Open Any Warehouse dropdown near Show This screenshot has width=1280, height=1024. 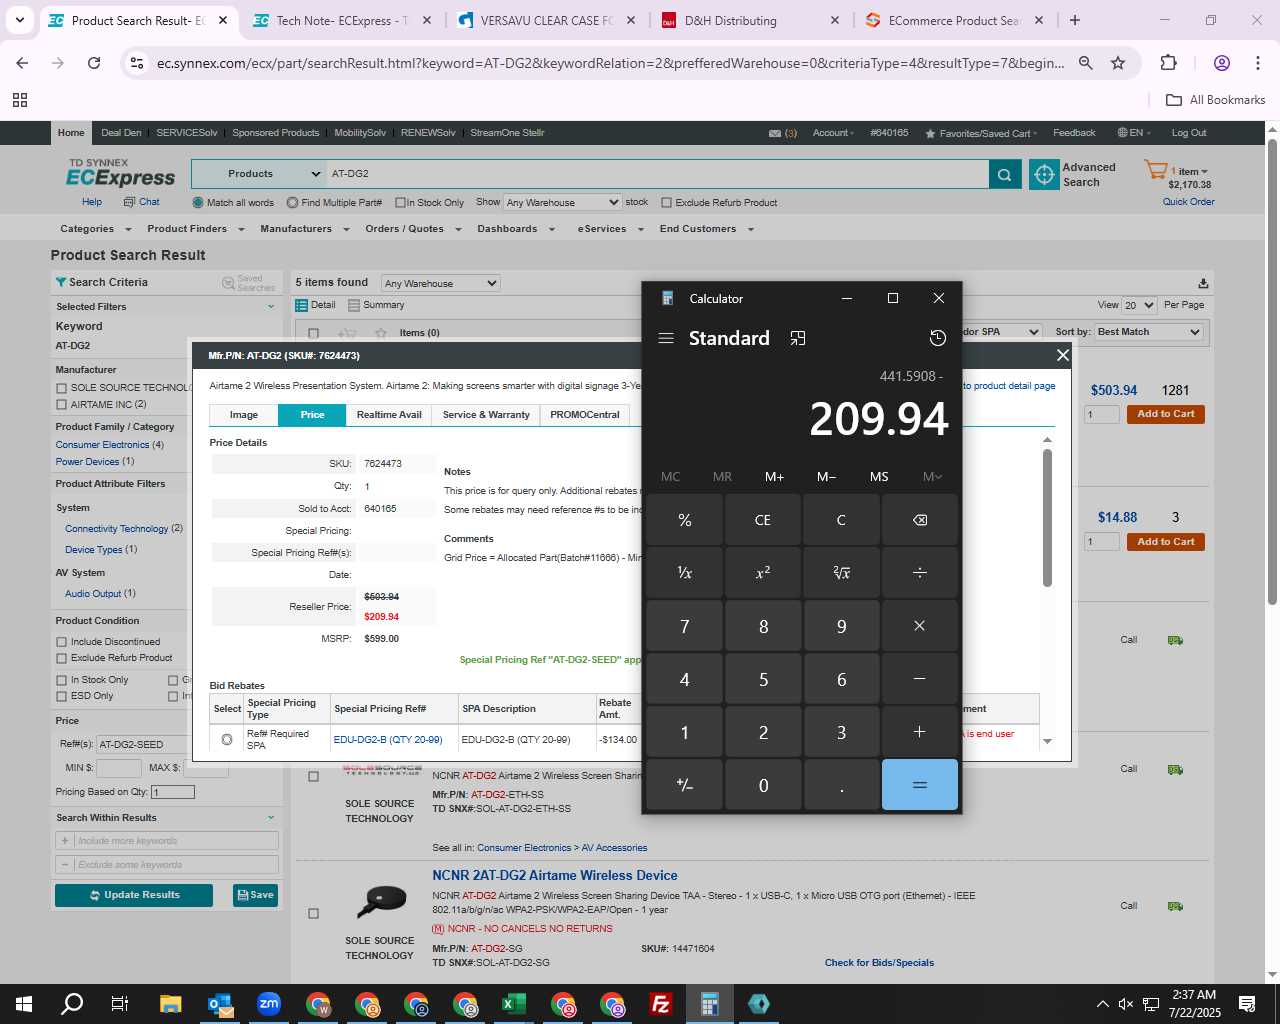[562, 202]
